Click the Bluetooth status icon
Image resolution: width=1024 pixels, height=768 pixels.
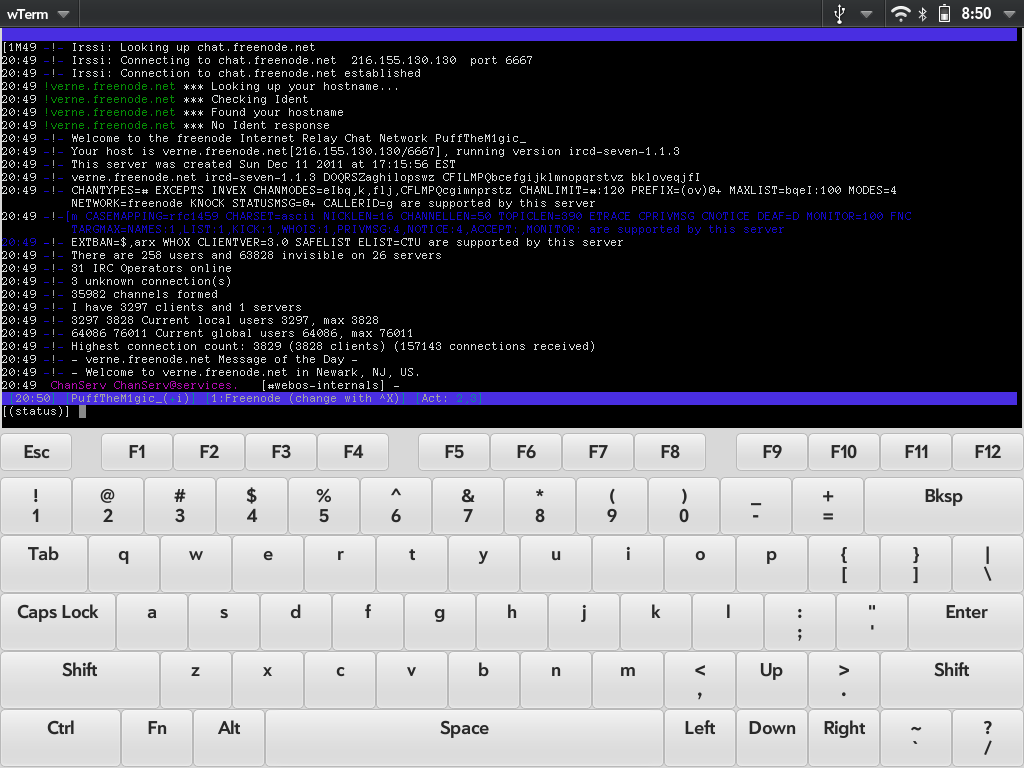point(923,14)
